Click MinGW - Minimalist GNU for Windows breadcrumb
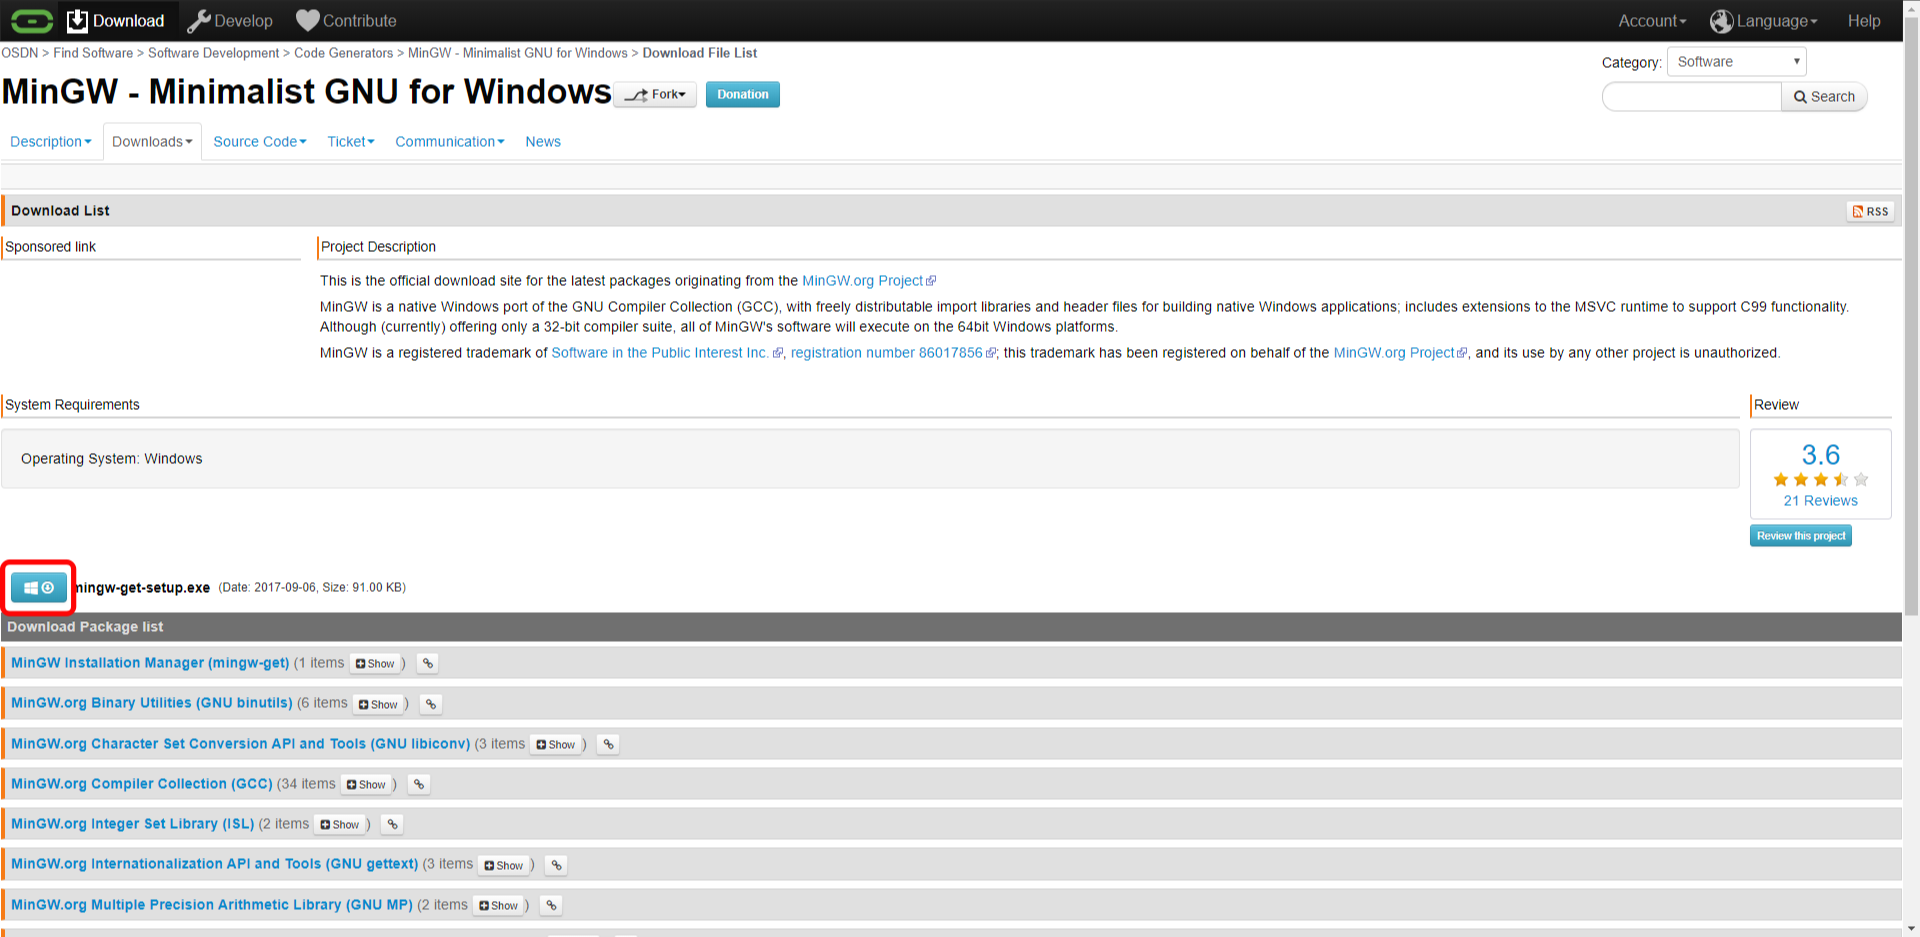Image resolution: width=1920 pixels, height=937 pixels. click(x=518, y=53)
